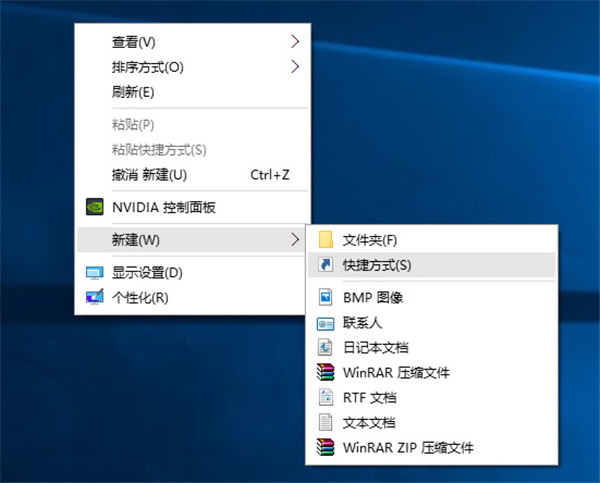Click the BMP image file icon
Screen dimensions: 600x483
[325, 297]
